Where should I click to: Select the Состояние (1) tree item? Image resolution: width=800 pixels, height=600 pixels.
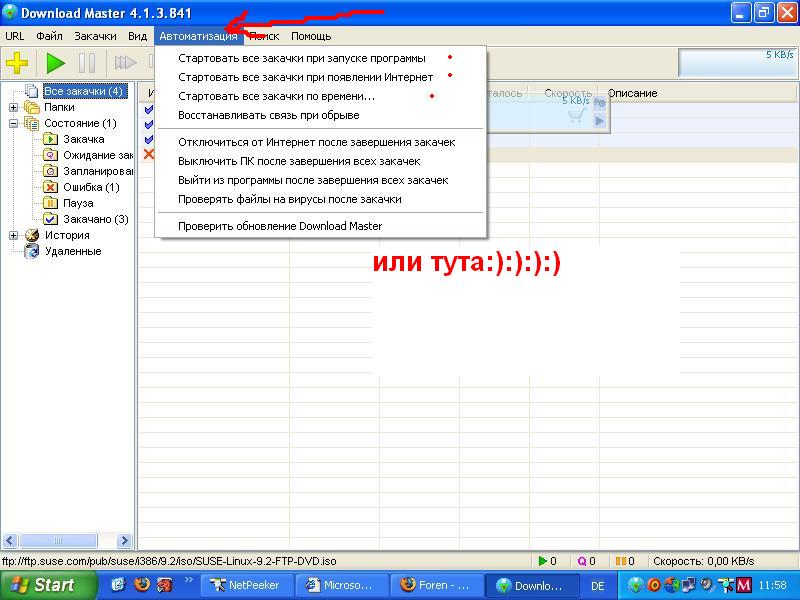pos(81,123)
